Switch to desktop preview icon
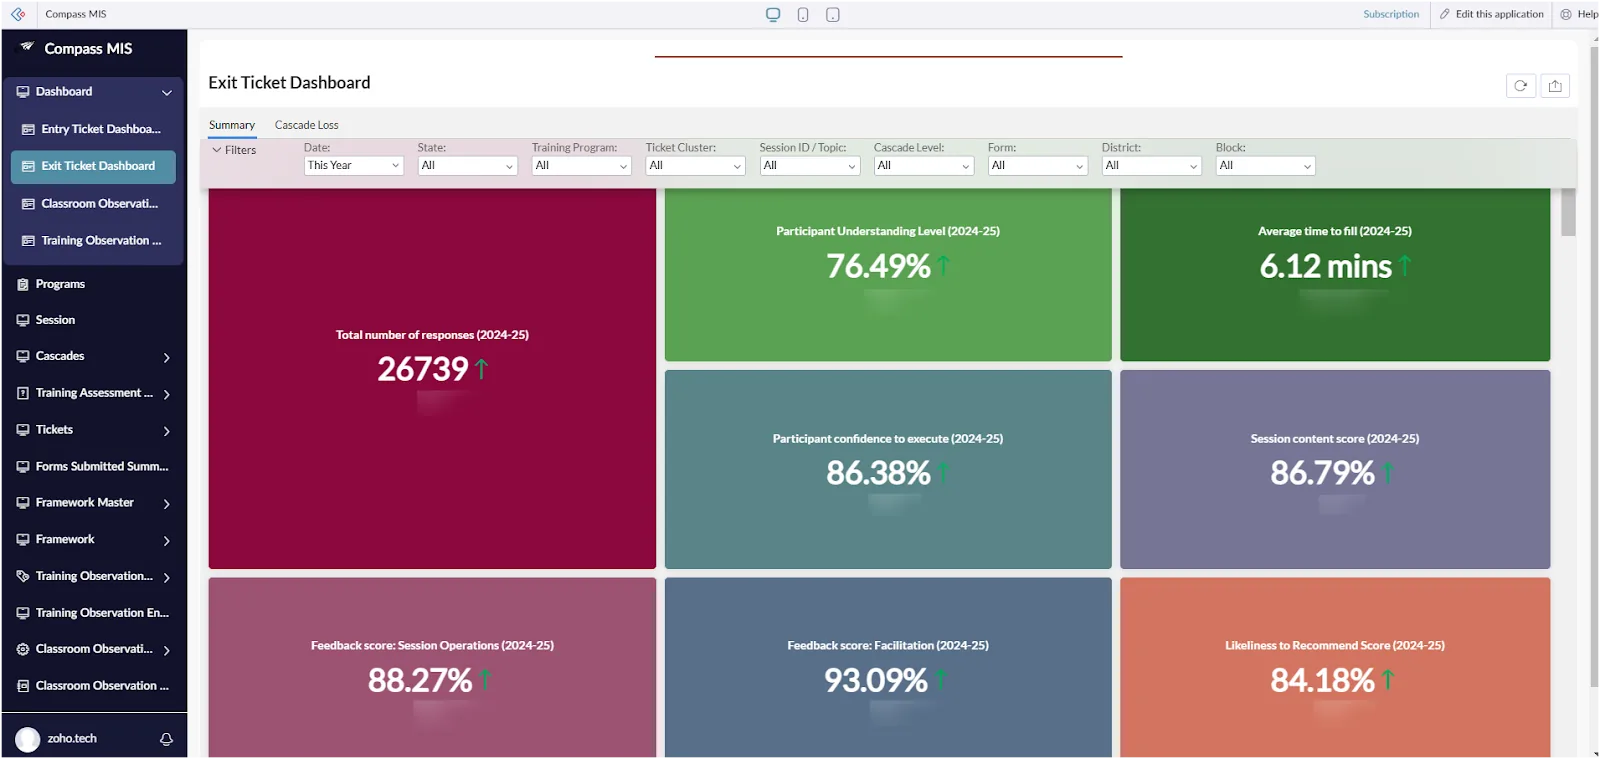Screen dimensions: 1600x759 (773, 15)
